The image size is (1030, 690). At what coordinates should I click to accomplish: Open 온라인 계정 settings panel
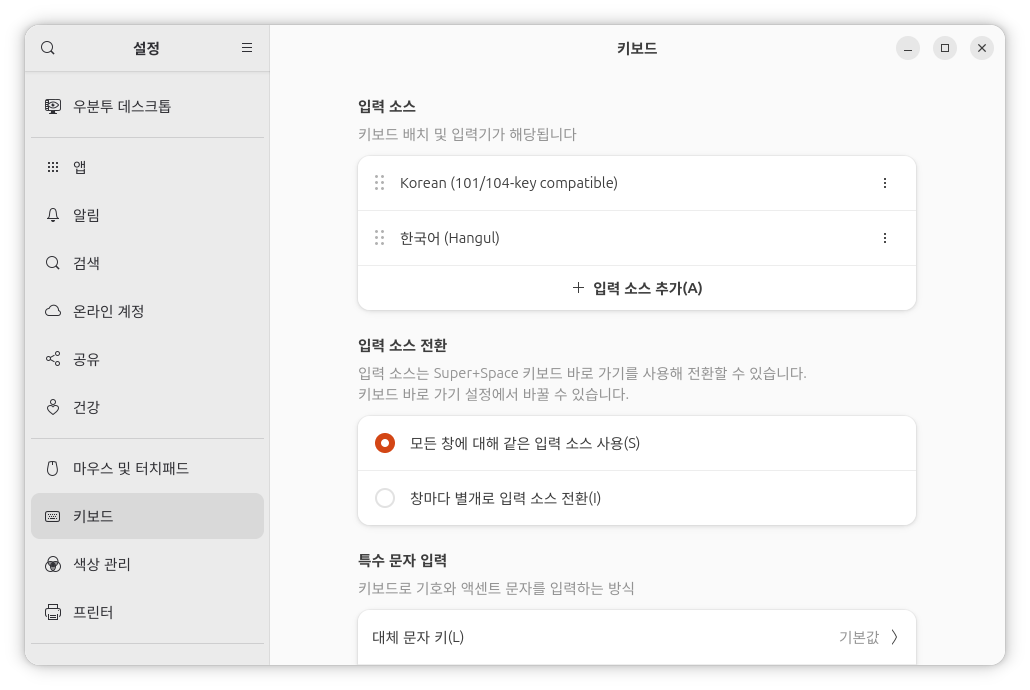coord(108,311)
